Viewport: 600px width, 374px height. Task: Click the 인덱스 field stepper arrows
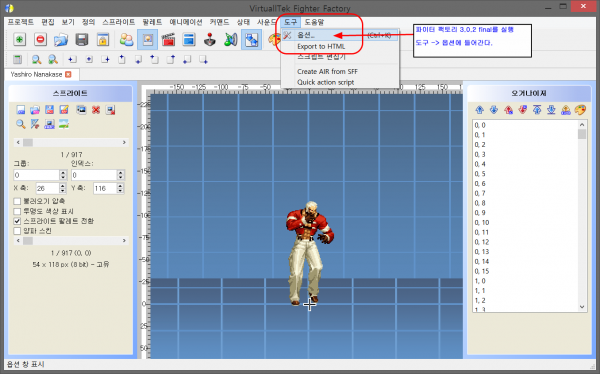point(121,175)
